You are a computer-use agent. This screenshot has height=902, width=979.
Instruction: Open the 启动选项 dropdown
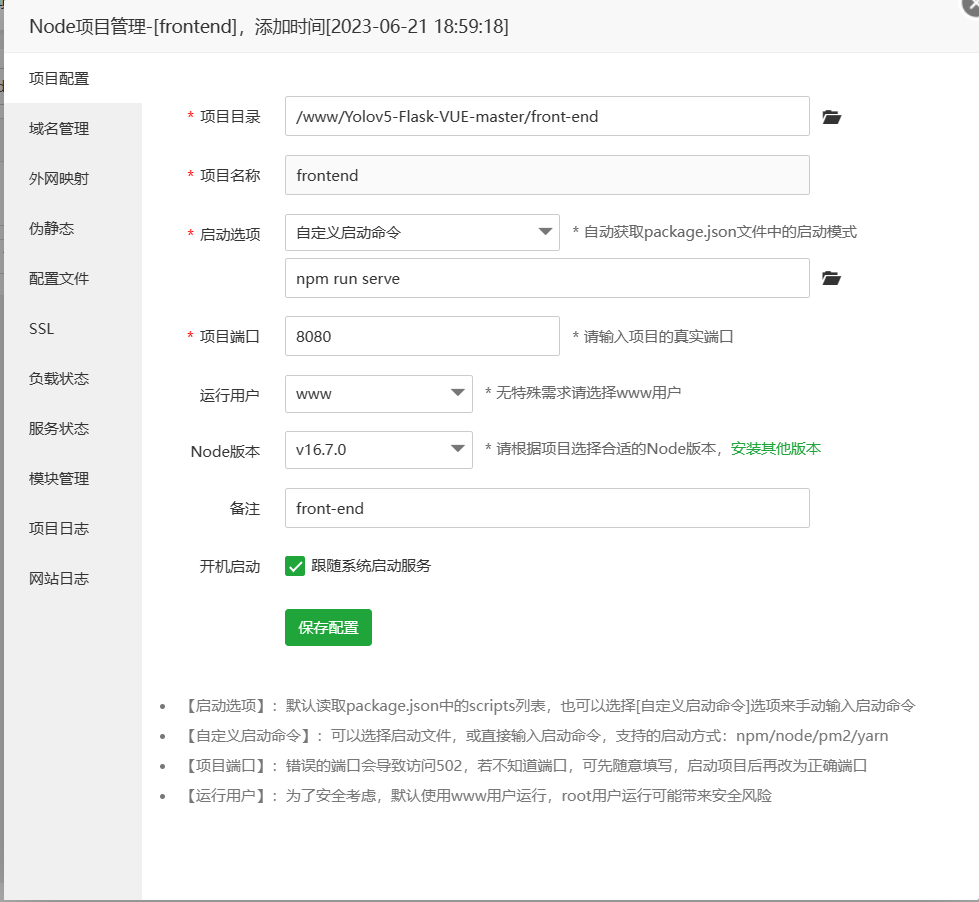tap(420, 232)
